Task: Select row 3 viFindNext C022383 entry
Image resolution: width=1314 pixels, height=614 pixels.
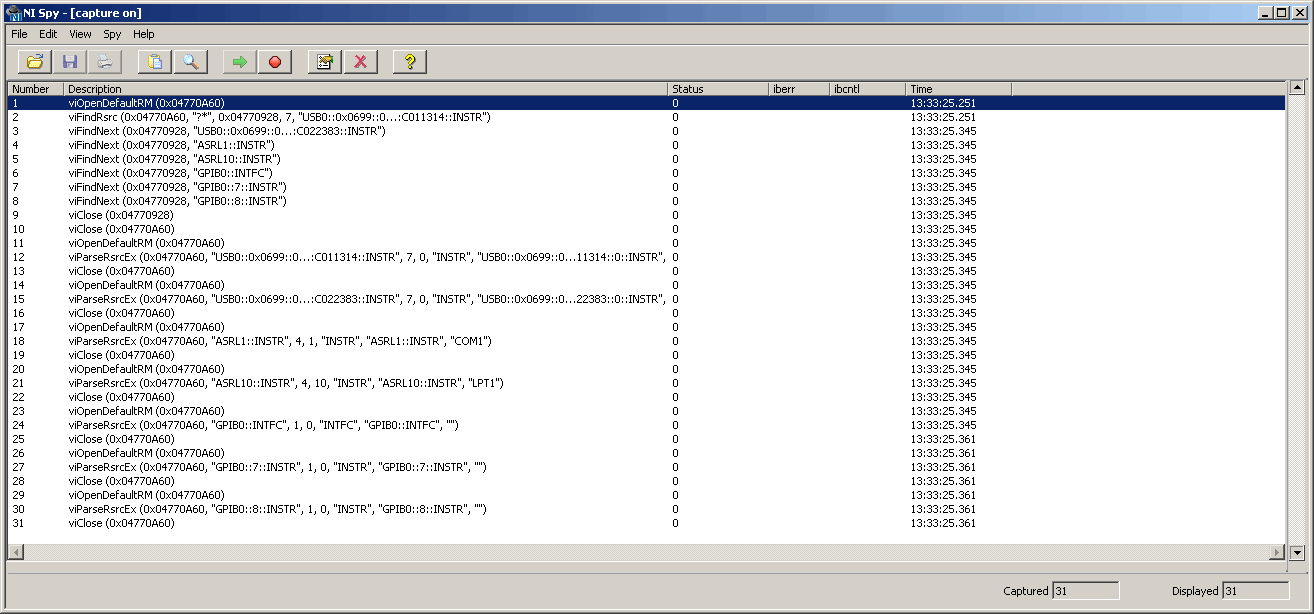Action: [646, 131]
